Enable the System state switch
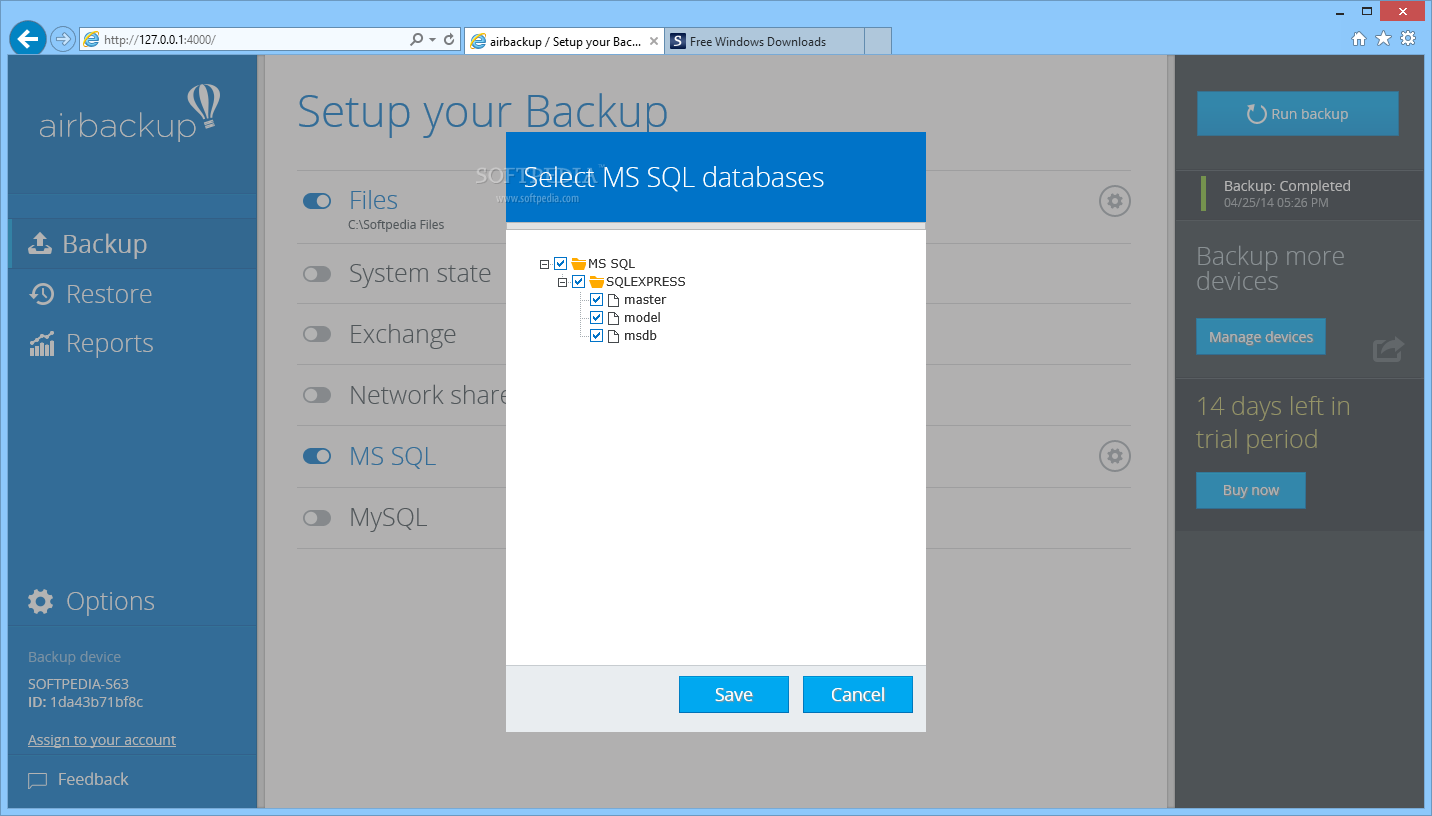The image size is (1432, 816). (317, 274)
